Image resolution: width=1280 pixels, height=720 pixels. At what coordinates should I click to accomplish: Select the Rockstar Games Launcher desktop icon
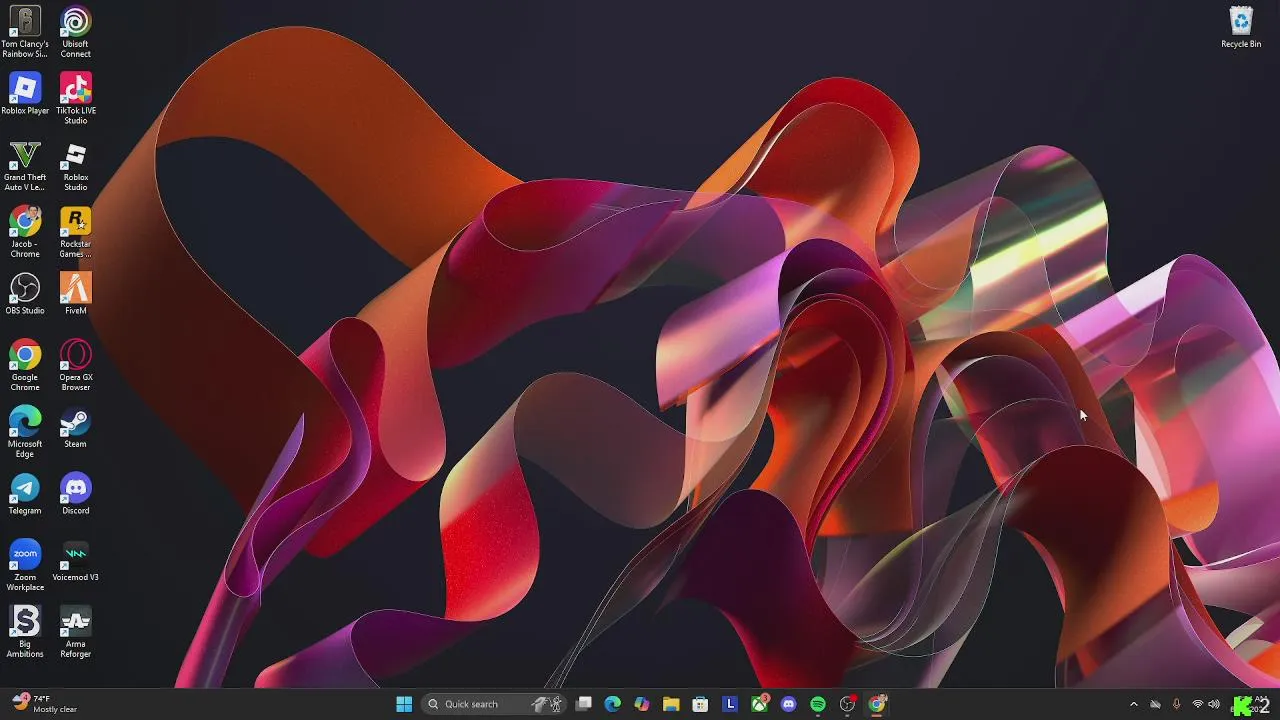[x=75, y=232]
